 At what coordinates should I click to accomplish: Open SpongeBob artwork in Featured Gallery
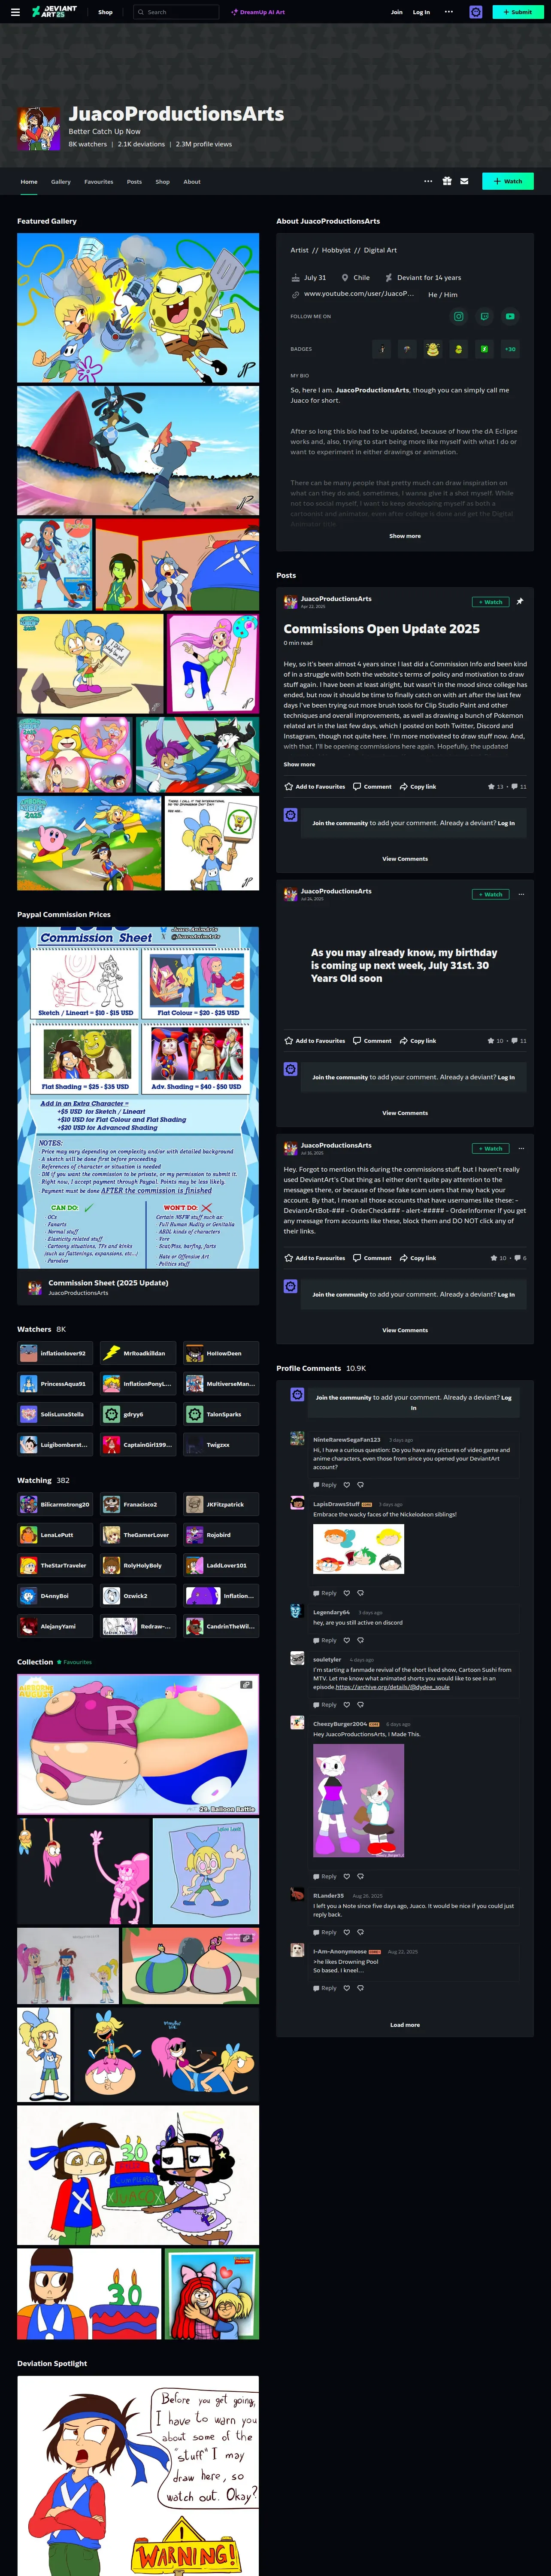(x=138, y=308)
